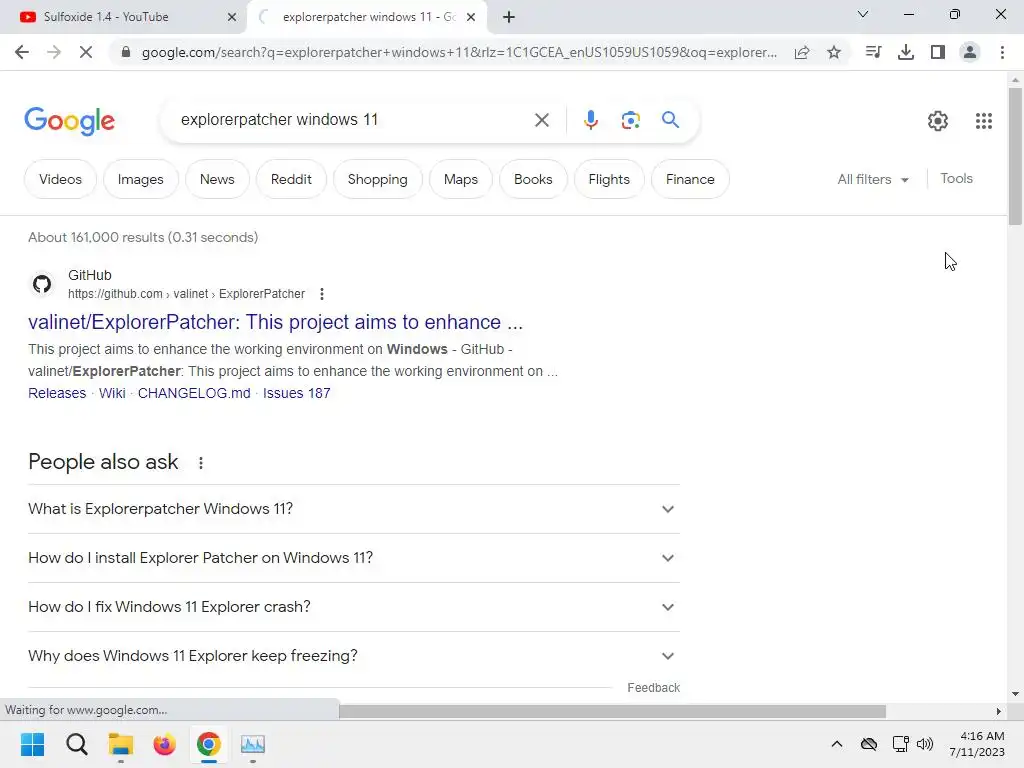The height and width of the screenshot is (768, 1024).
Task: Open the Windows Start menu
Action: tap(32, 744)
